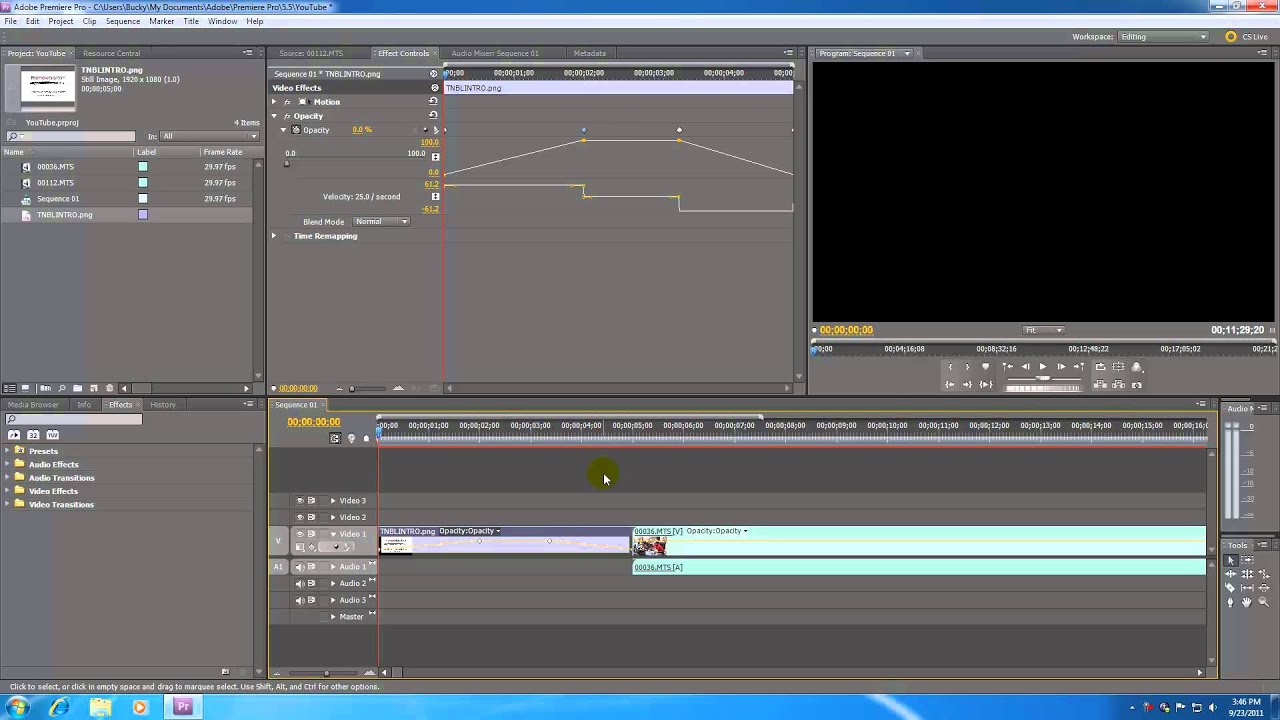Click the Extract button in Program monitor
Viewport: 1280px width, 720px height.
(x=1118, y=385)
